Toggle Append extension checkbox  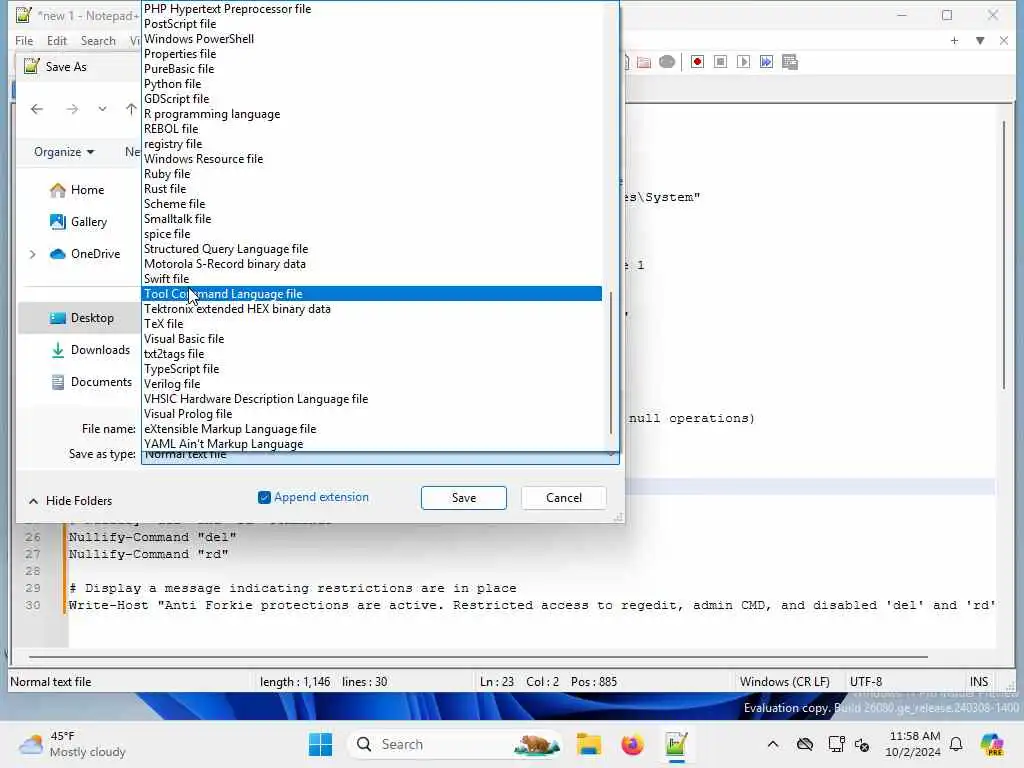[x=264, y=498]
